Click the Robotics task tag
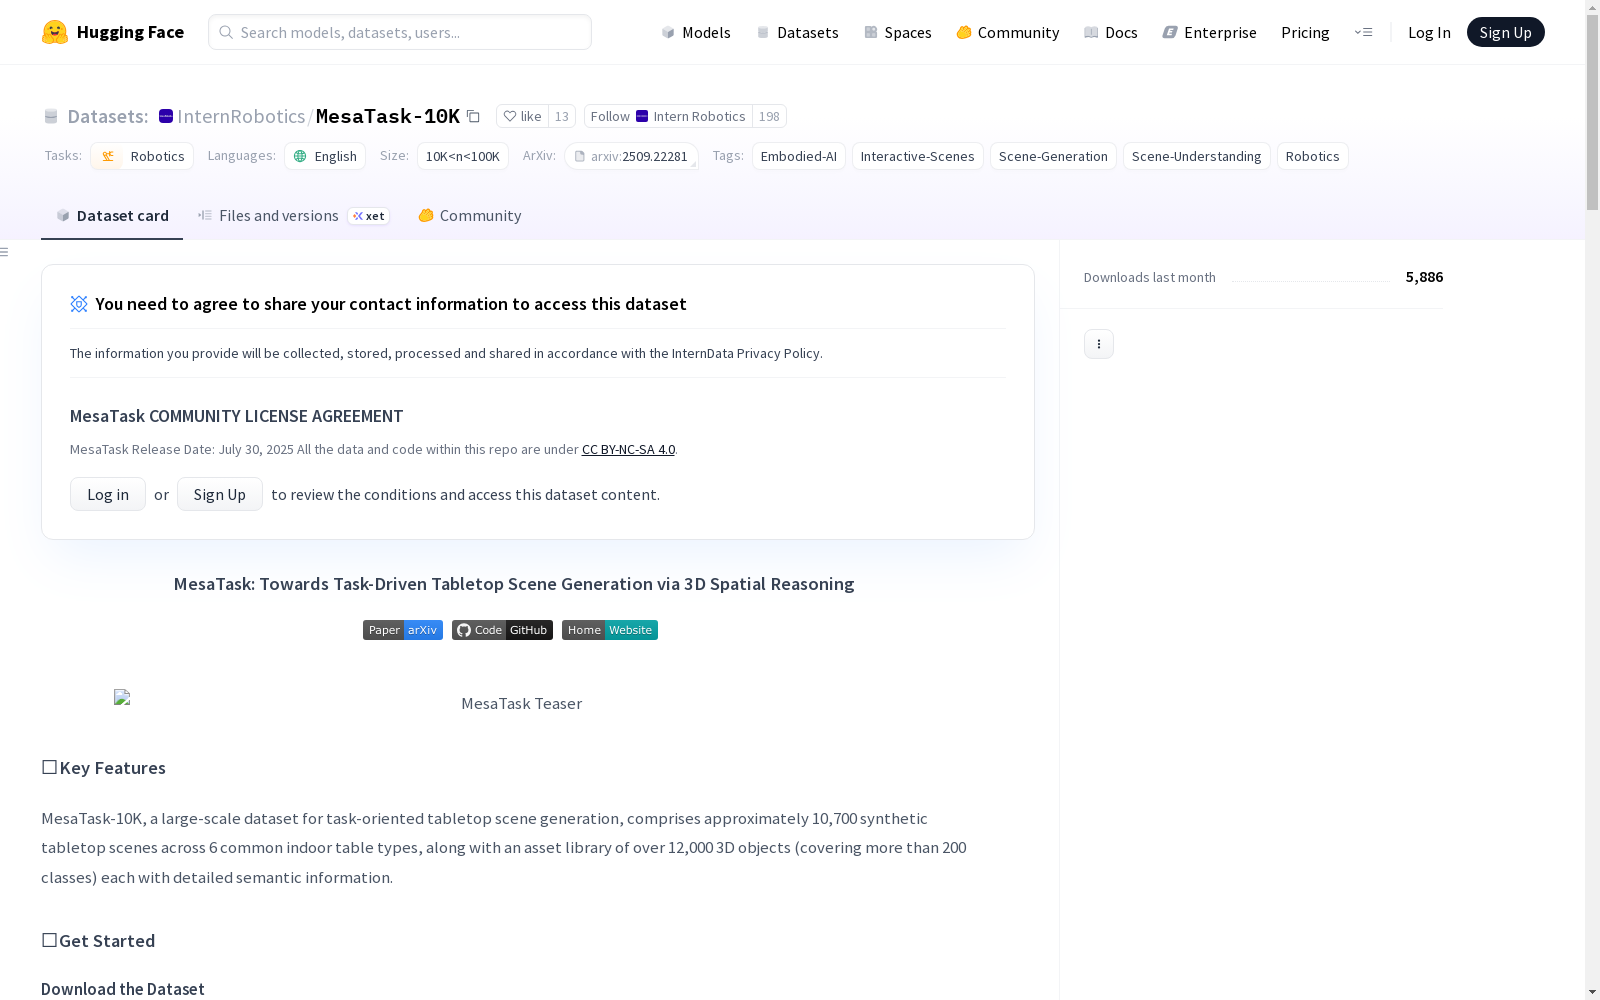This screenshot has height=1000, width=1600. tap(142, 156)
